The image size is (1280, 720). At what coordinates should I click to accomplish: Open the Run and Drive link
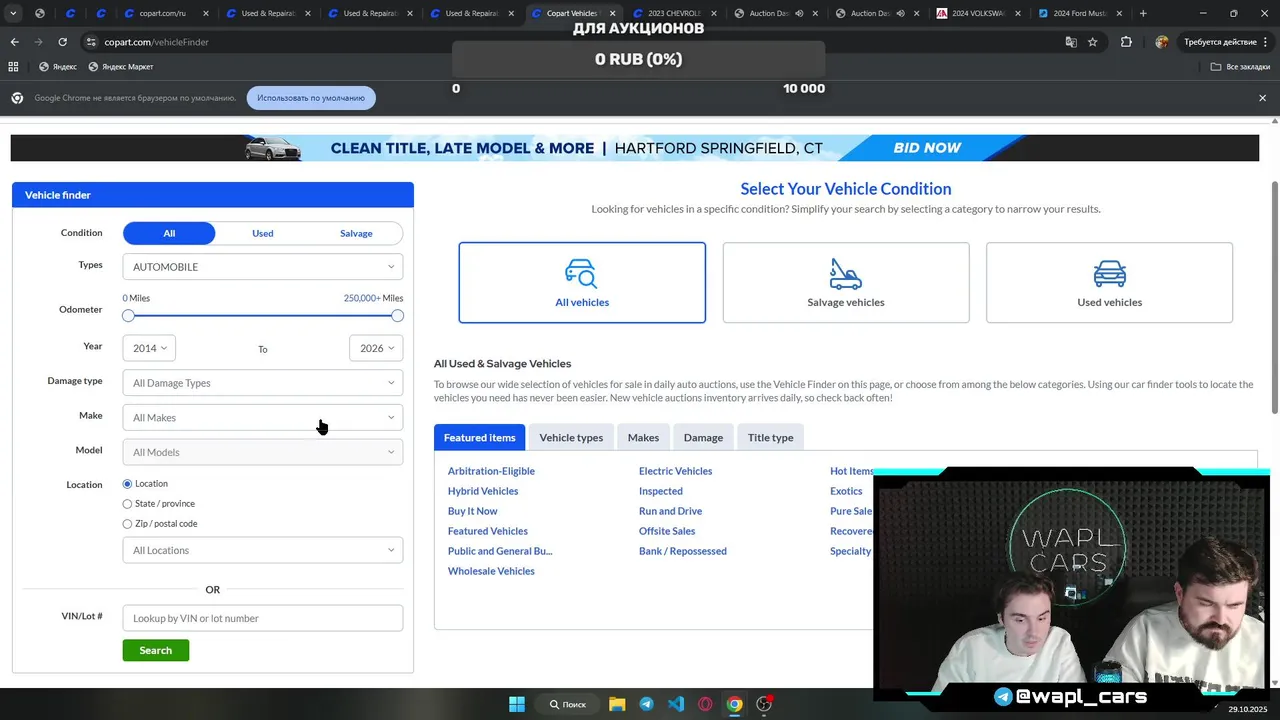click(x=670, y=511)
